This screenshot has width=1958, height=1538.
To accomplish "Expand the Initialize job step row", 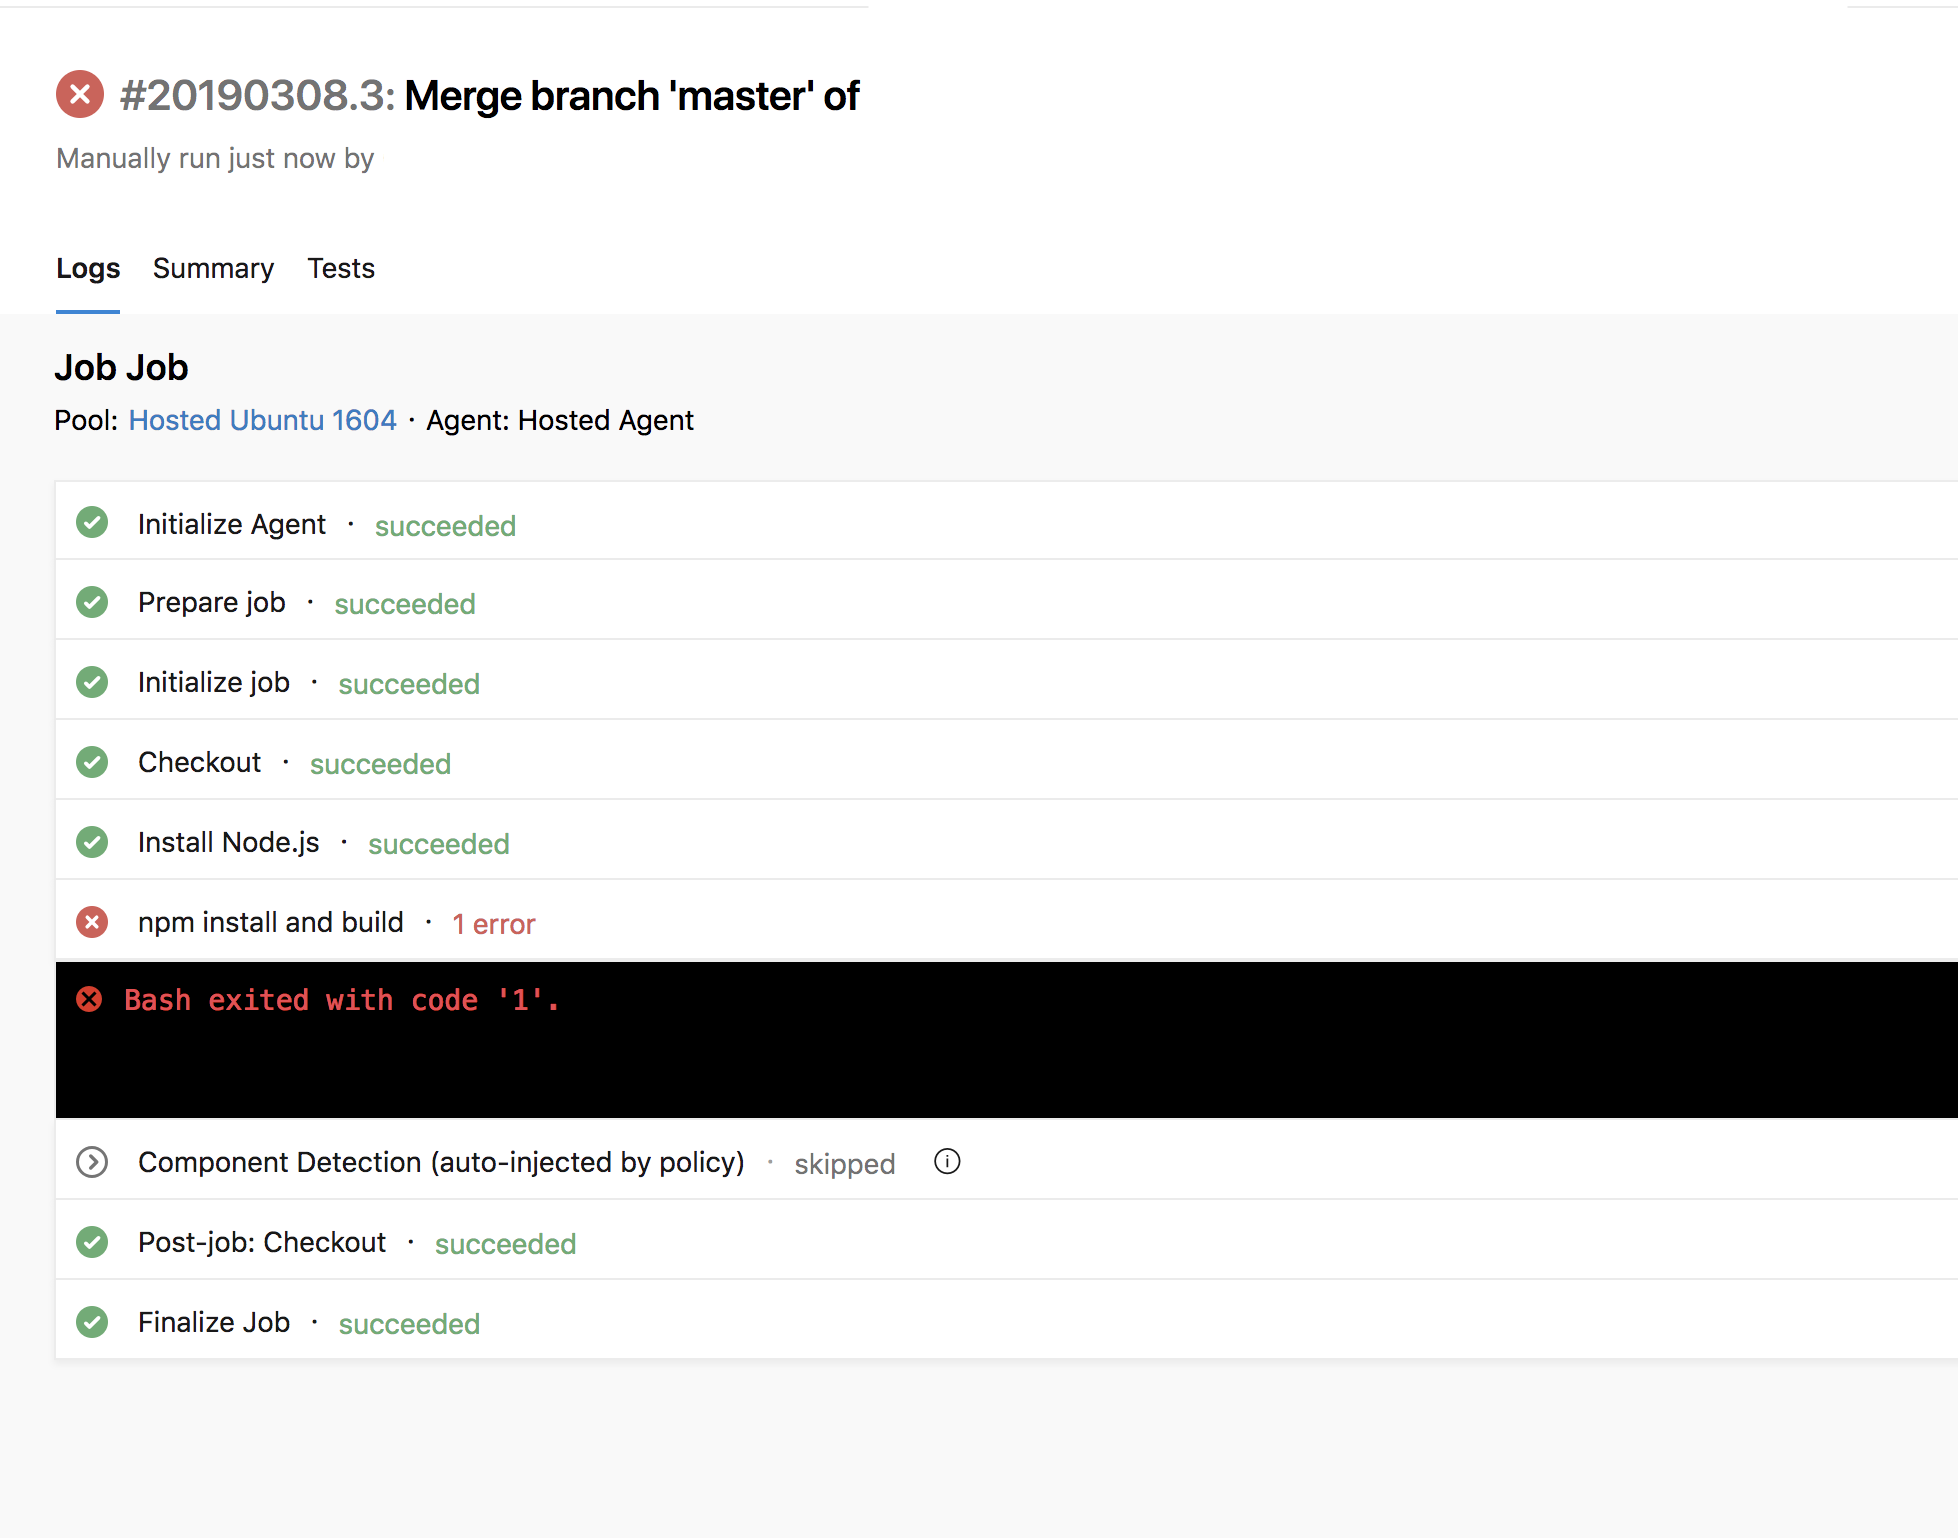I will 214,683.
